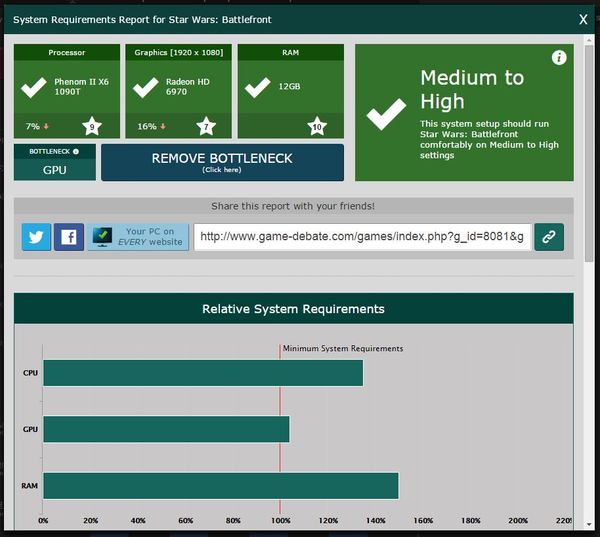
Task: Click the Medium to High heading
Action: (x=472, y=90)
